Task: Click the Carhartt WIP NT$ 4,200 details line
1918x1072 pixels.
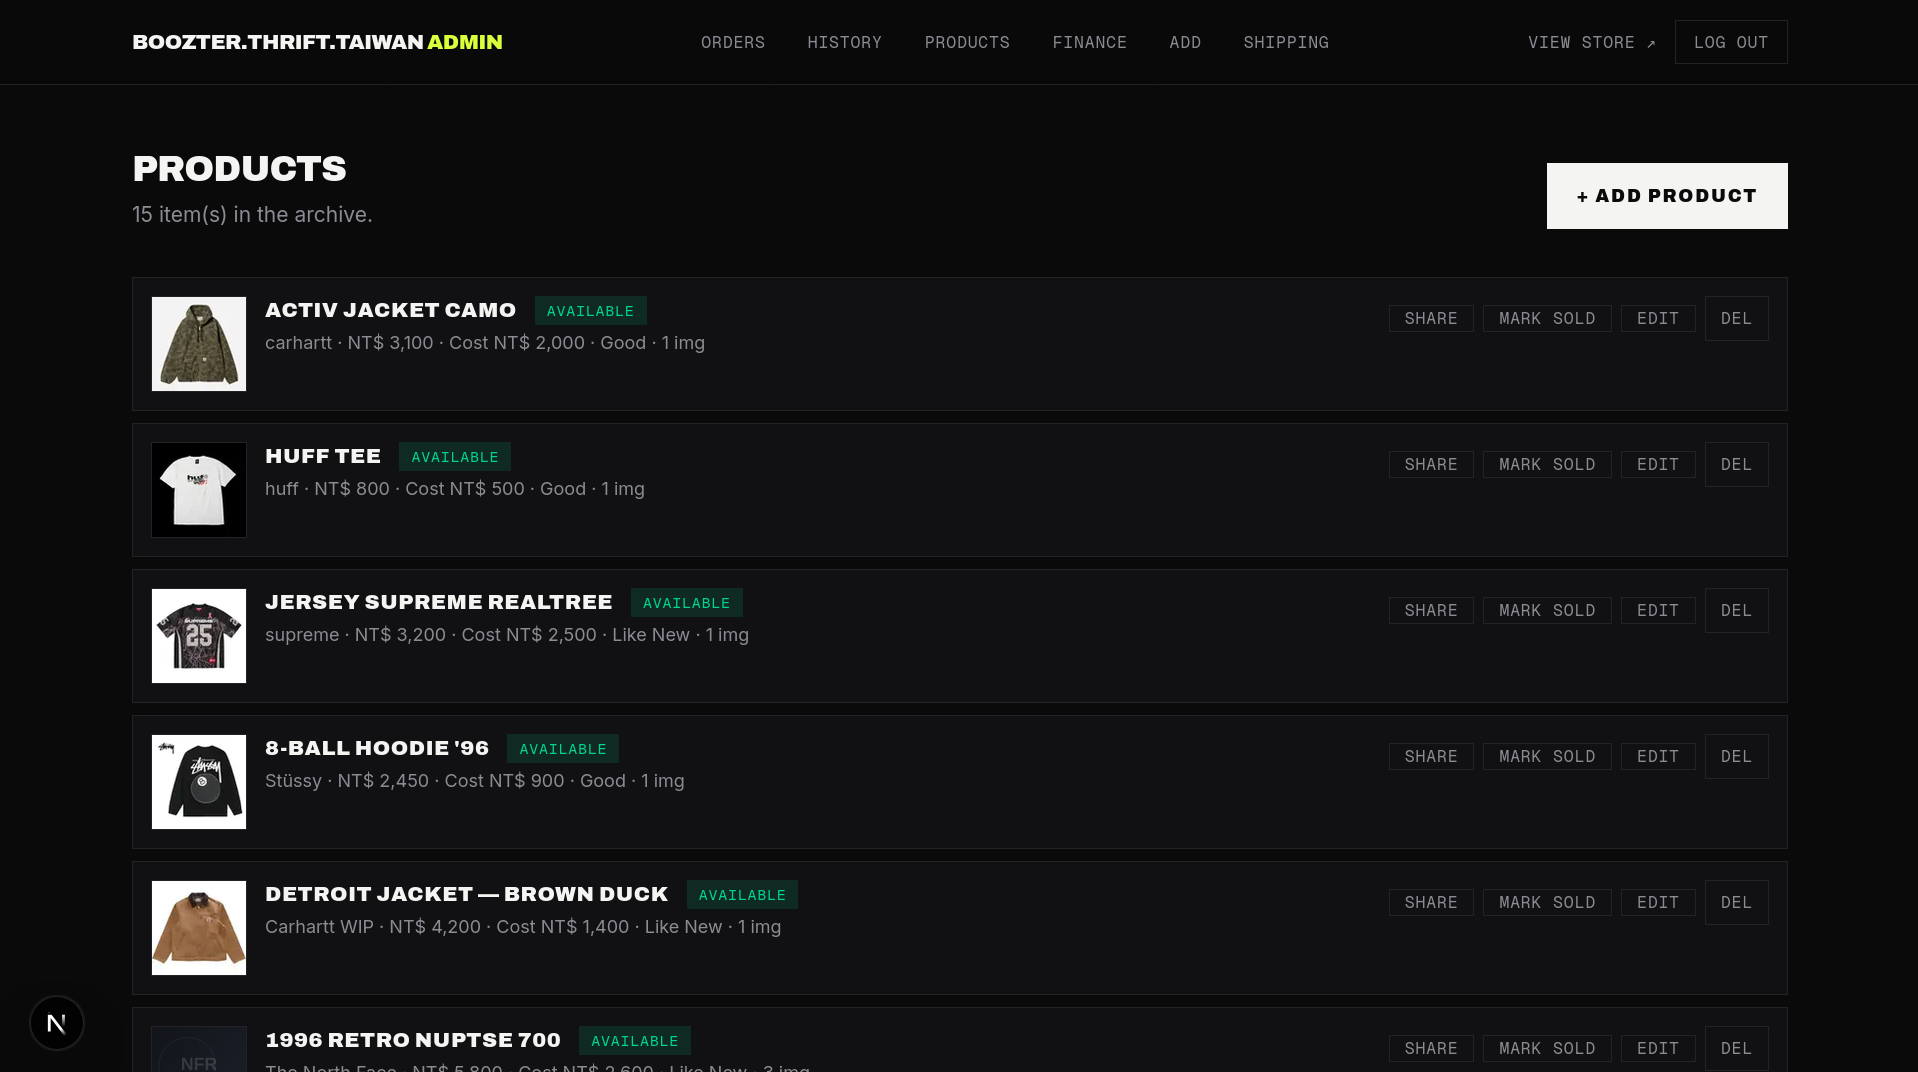Action: coord(523,927)
